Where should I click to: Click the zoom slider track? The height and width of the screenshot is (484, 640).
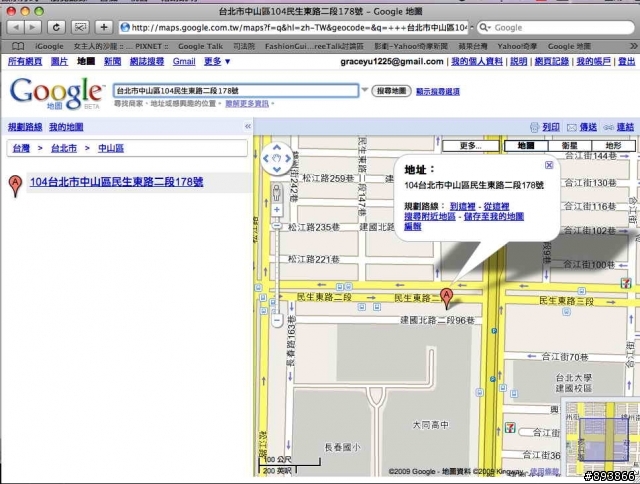pyautogui.click(x=277, y=269)
